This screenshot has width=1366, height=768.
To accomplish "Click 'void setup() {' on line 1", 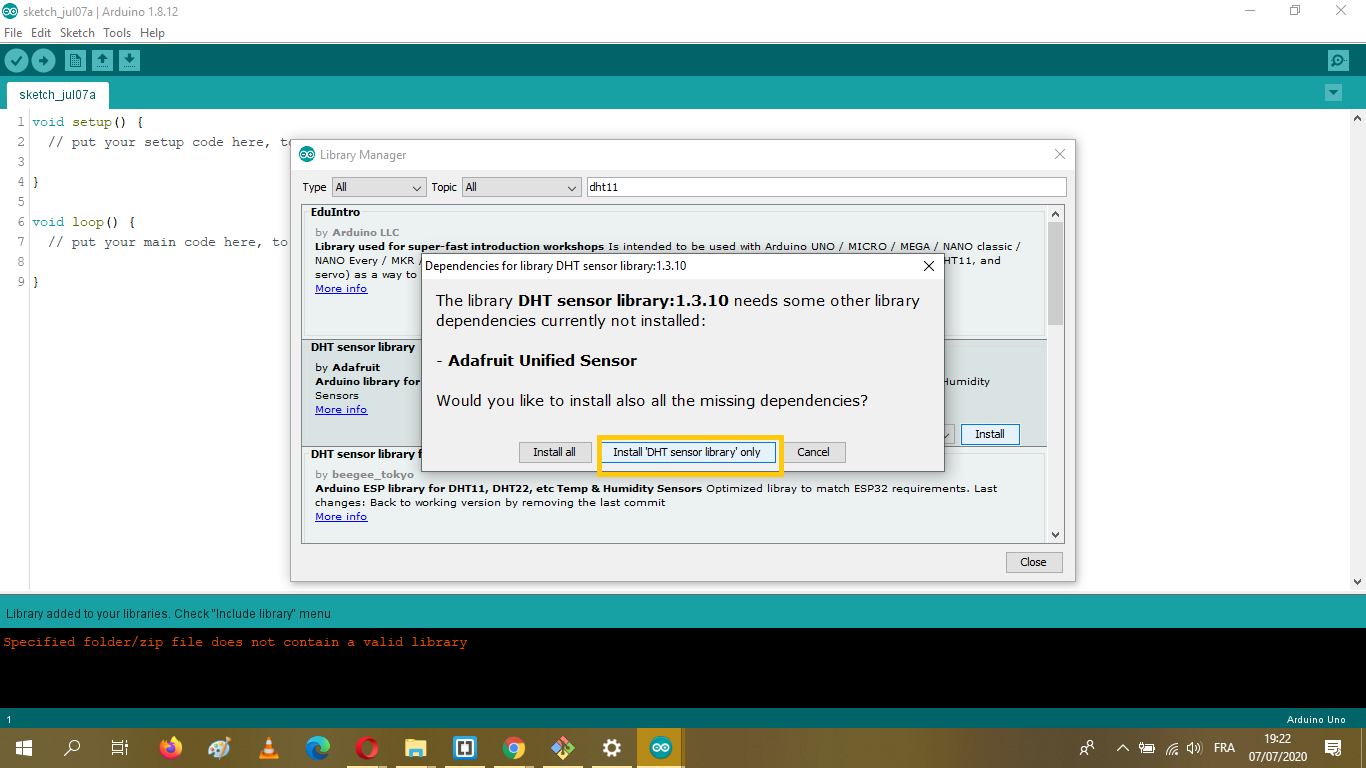I will 88,122.
